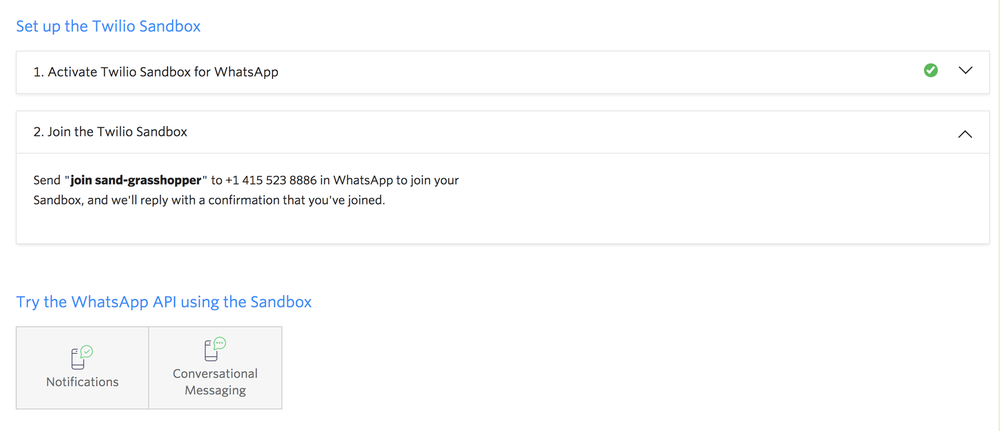Click the green checkmark on step 1
1000x431 pixels.
[x=930, y=70]
